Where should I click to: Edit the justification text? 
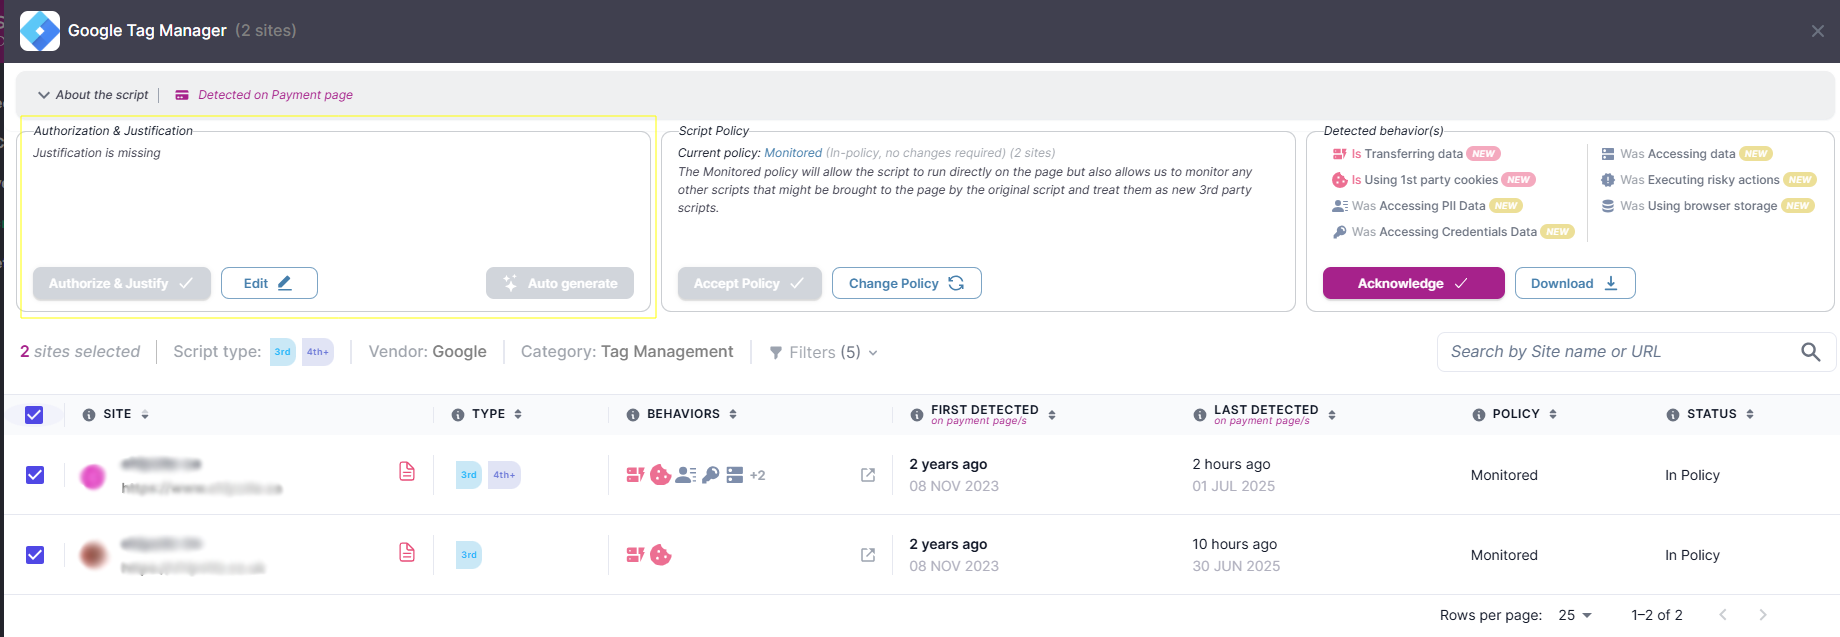pyautogui.click(x=269, y=283)
